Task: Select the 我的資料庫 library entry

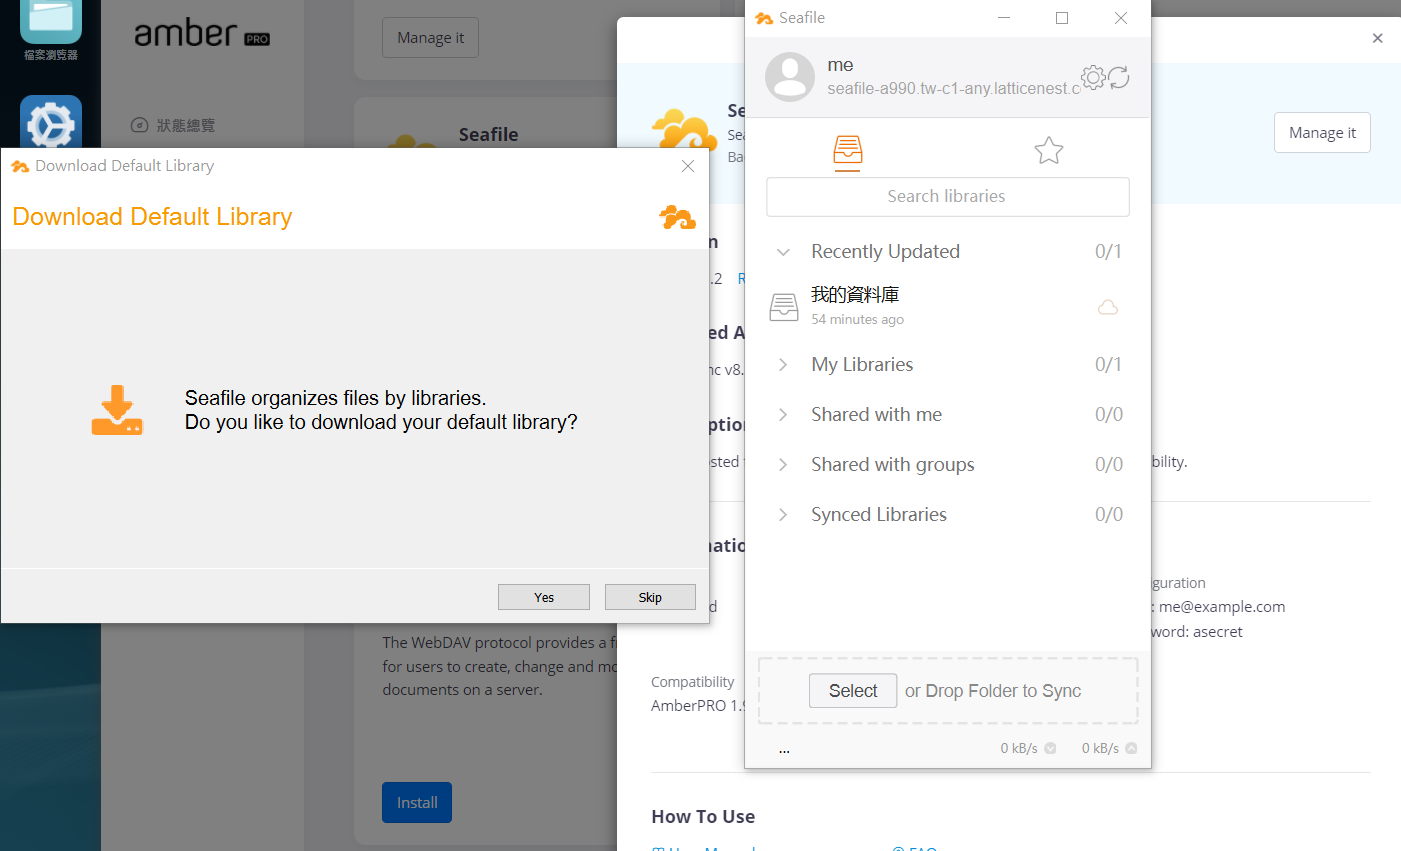Action: tap(947, 306)
